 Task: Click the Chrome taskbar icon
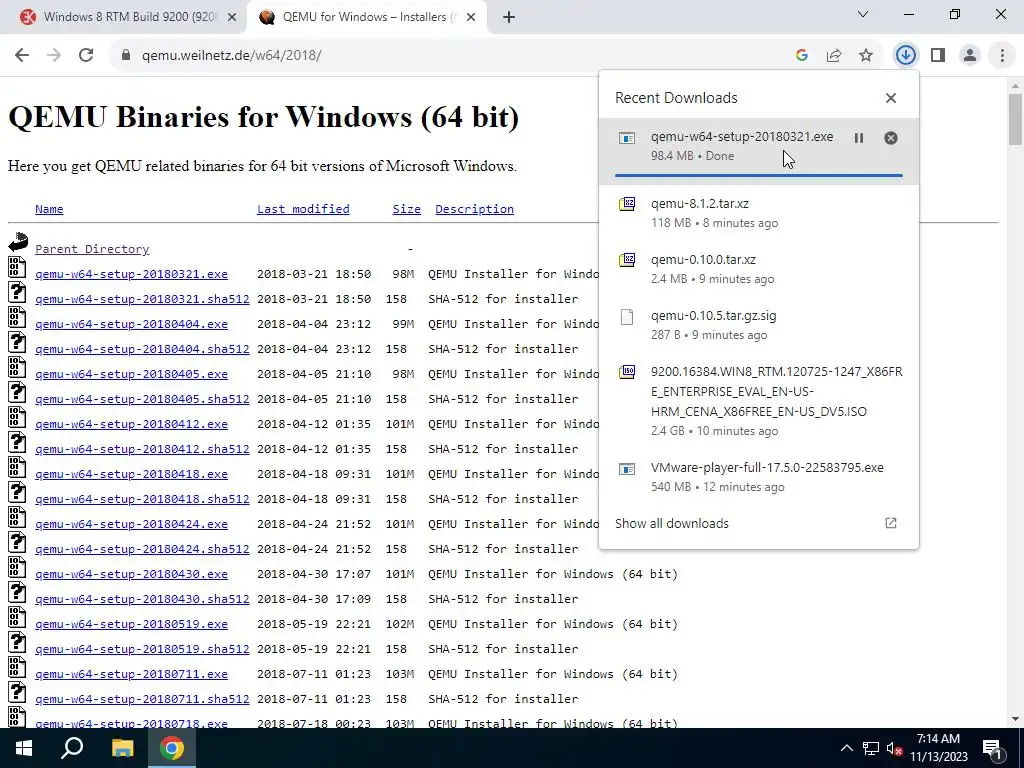172,748
